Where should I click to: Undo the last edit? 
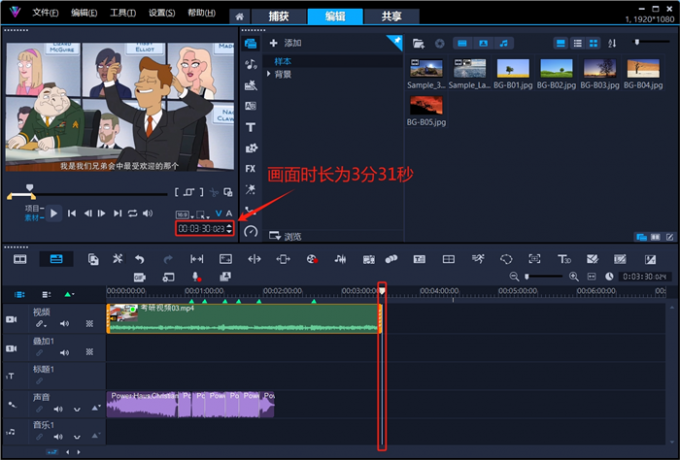point(139,259)
